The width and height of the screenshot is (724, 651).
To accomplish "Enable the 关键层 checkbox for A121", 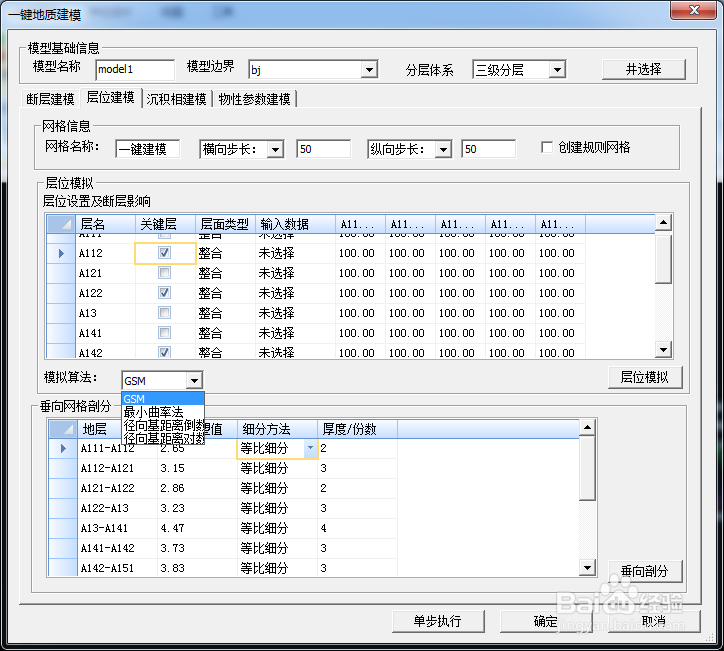I will point(164,273).
